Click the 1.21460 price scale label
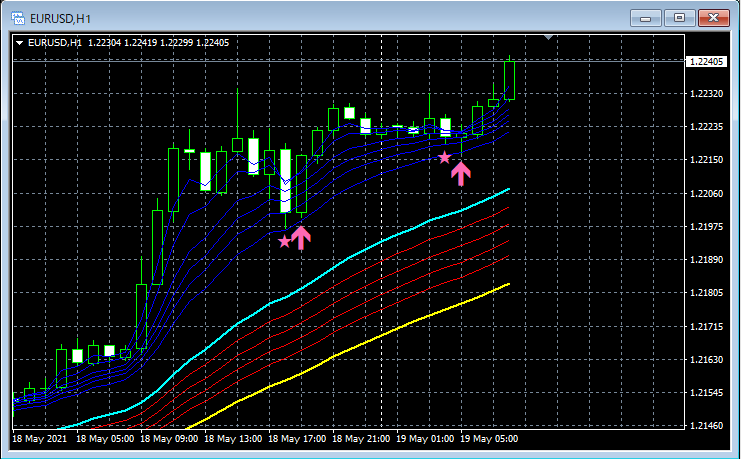The image size is (741, 459). (x=706, y=425)
